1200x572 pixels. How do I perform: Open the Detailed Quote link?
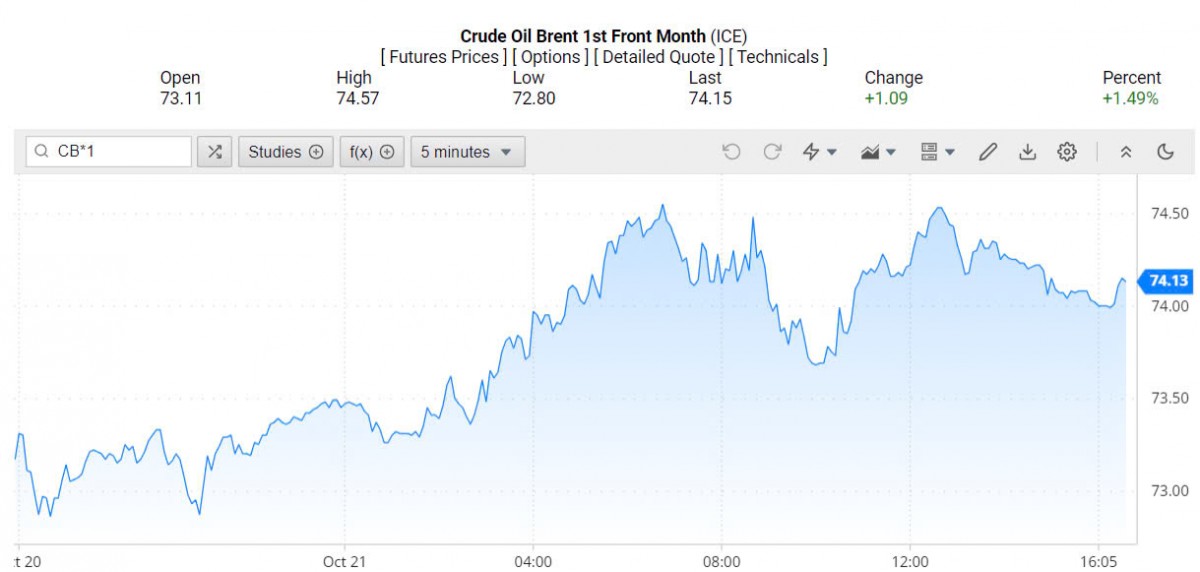pyautogui.click(x=658, y=57)
